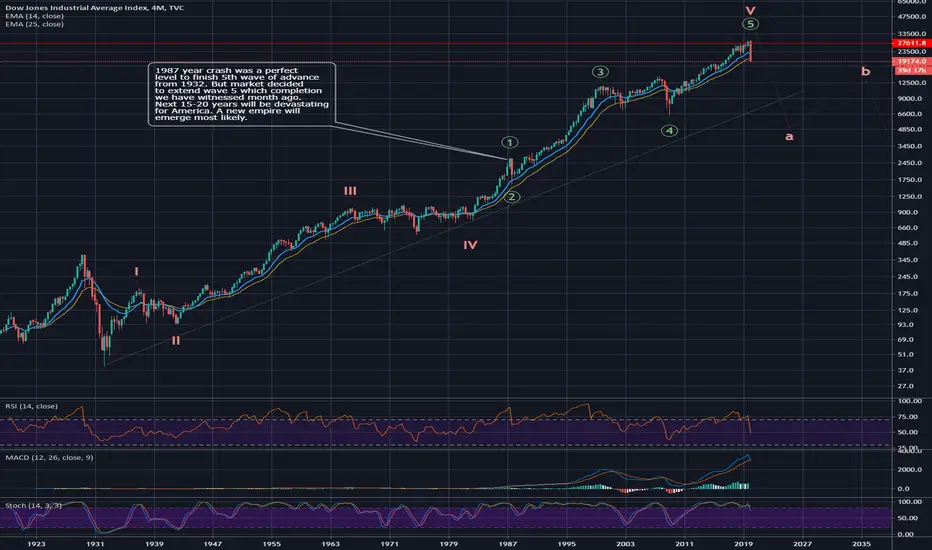Click the circled green wave number 1

509,143
